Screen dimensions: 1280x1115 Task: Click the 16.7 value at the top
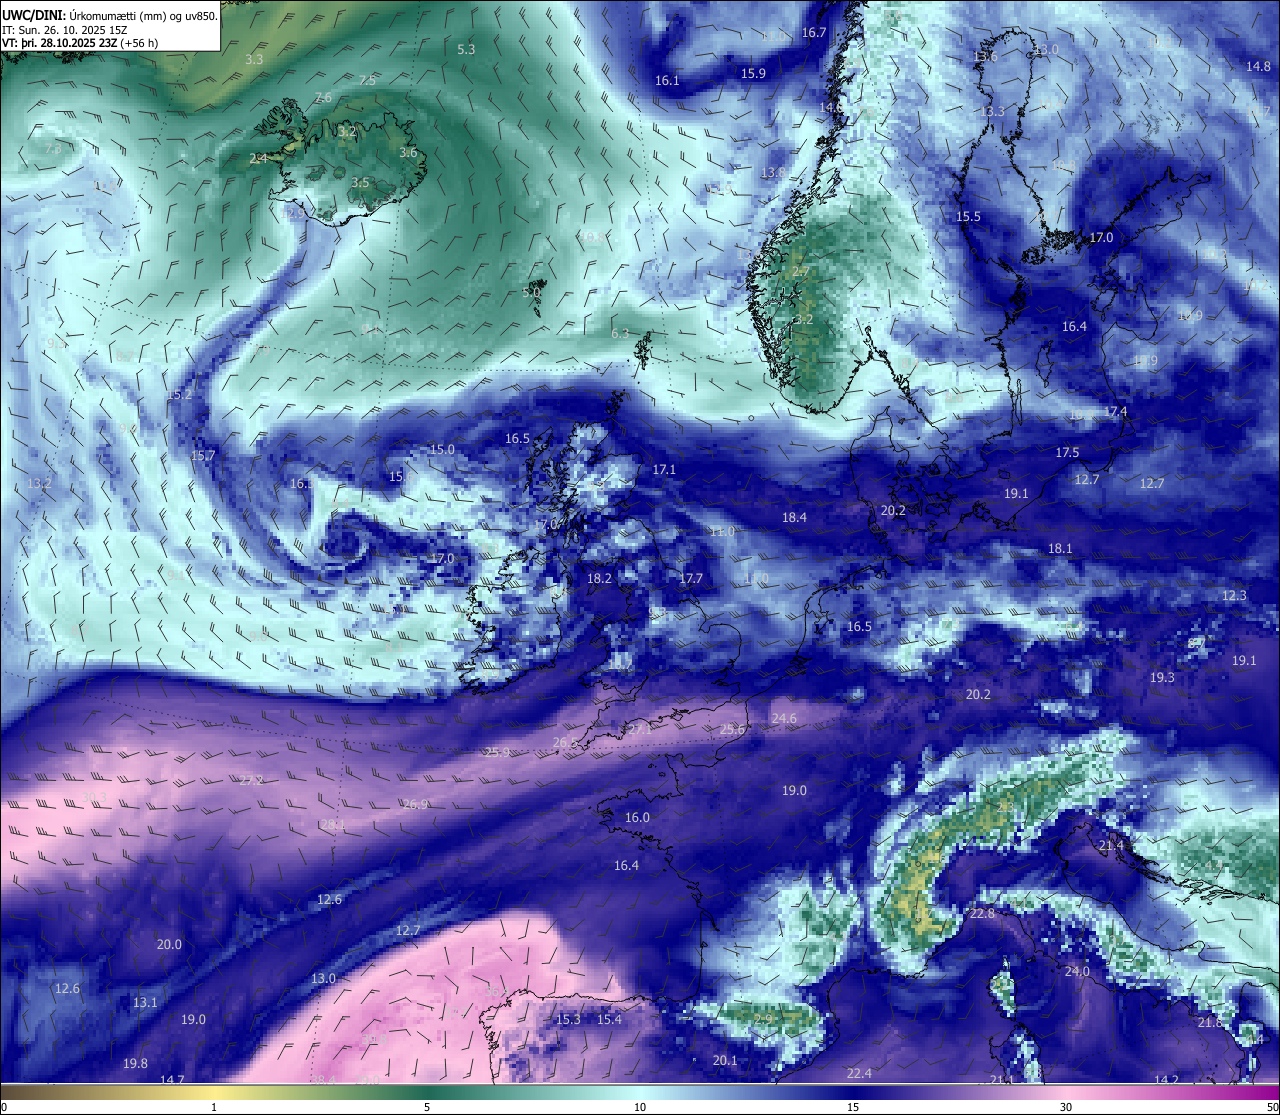pyautogui.click(x=814, y=32)
